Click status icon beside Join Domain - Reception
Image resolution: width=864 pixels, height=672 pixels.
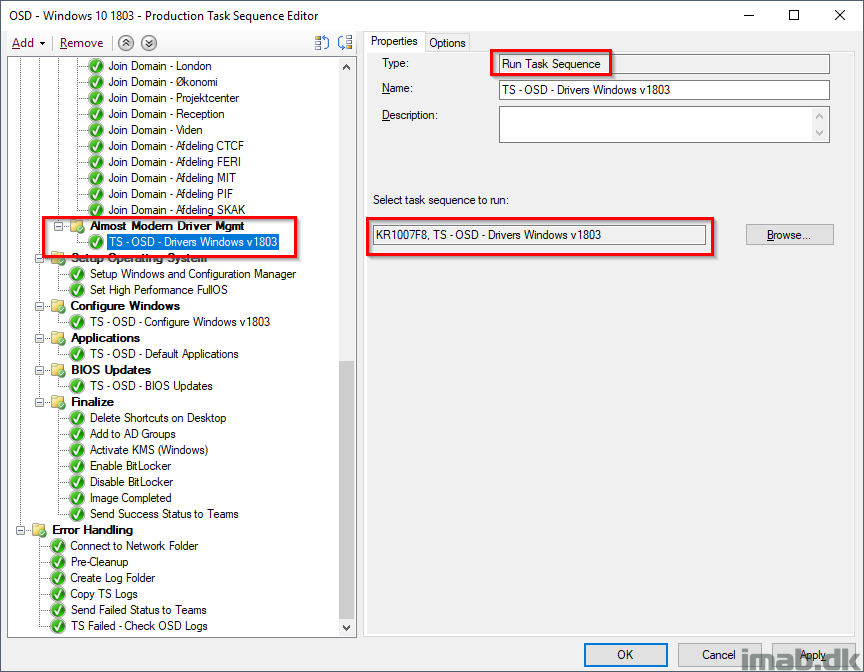(96, 114)
